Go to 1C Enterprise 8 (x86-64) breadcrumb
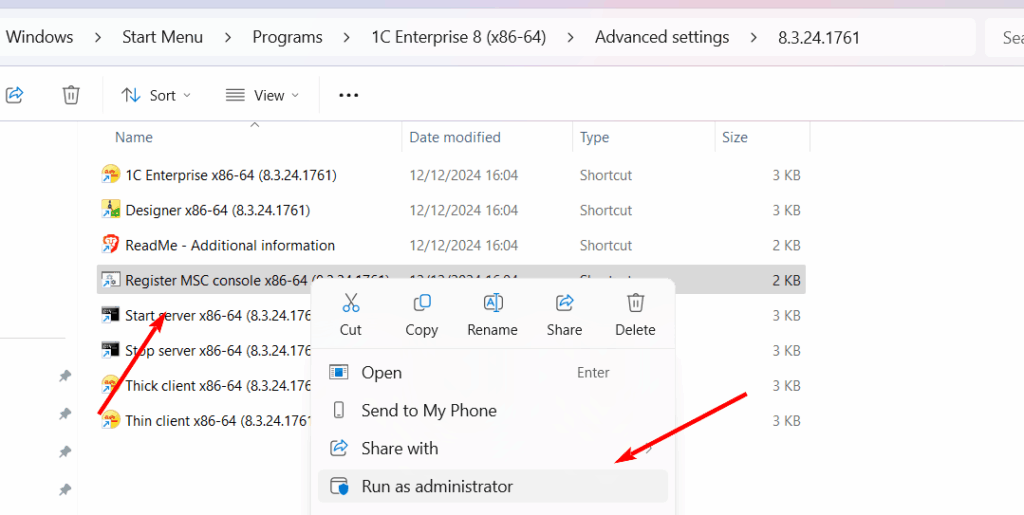Viewport: 1024px width, 515px height. click(x=458, y=37)
